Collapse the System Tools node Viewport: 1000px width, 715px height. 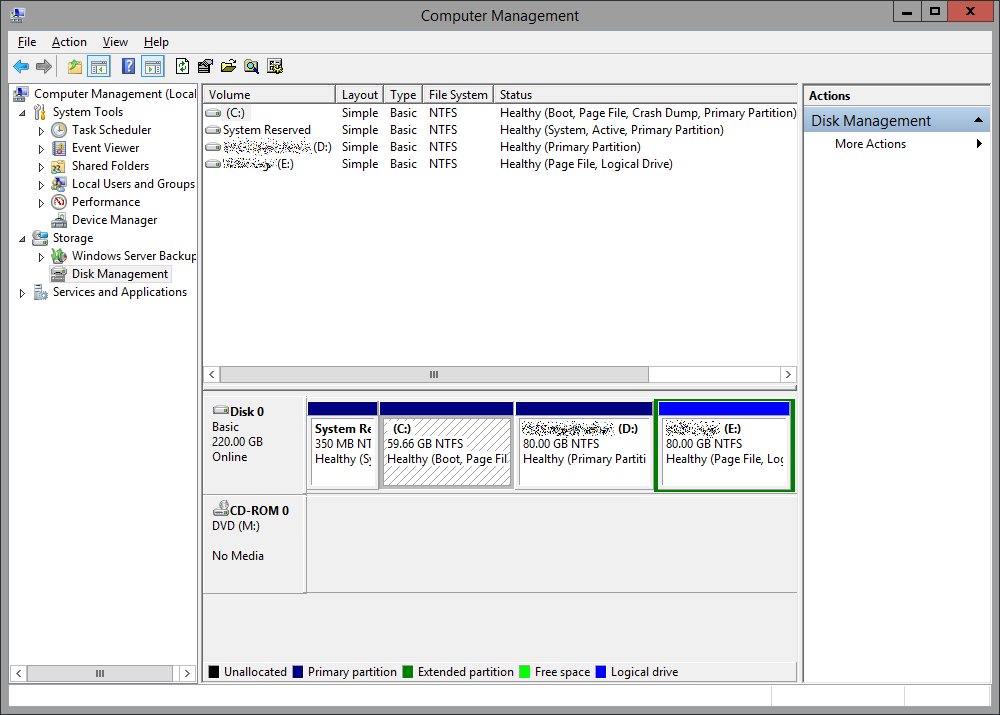coord(22,113)
